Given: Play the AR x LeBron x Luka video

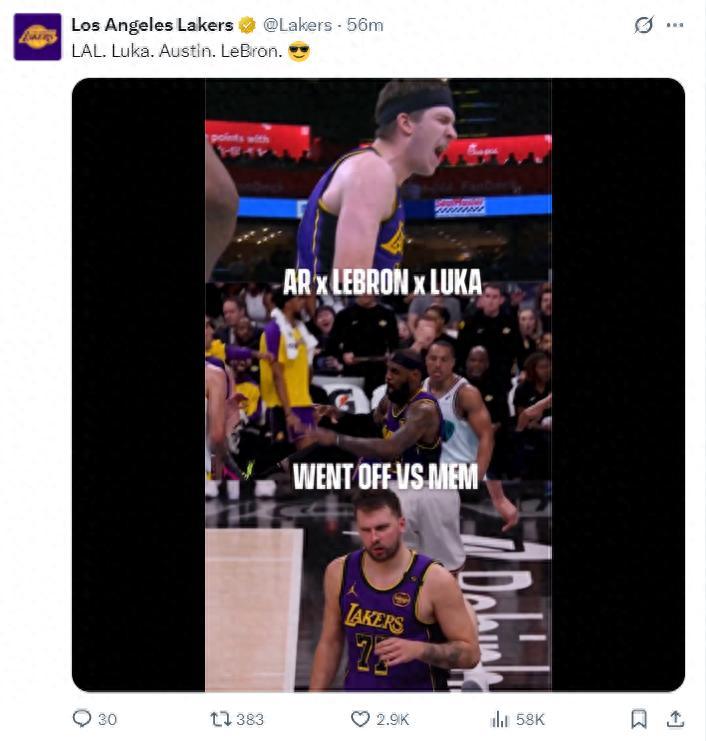Looking at the screenshot, I should click(x=378, y=385).
